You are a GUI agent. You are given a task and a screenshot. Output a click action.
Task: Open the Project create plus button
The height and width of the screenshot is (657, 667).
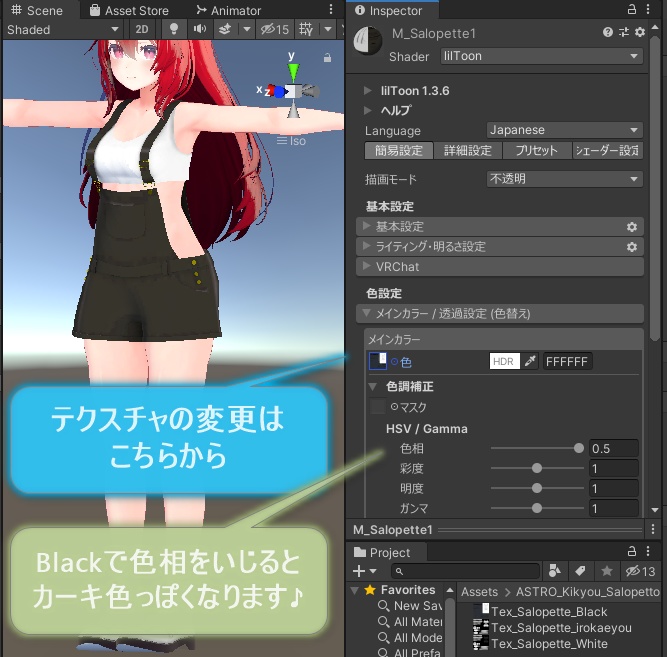coord(365,571)
